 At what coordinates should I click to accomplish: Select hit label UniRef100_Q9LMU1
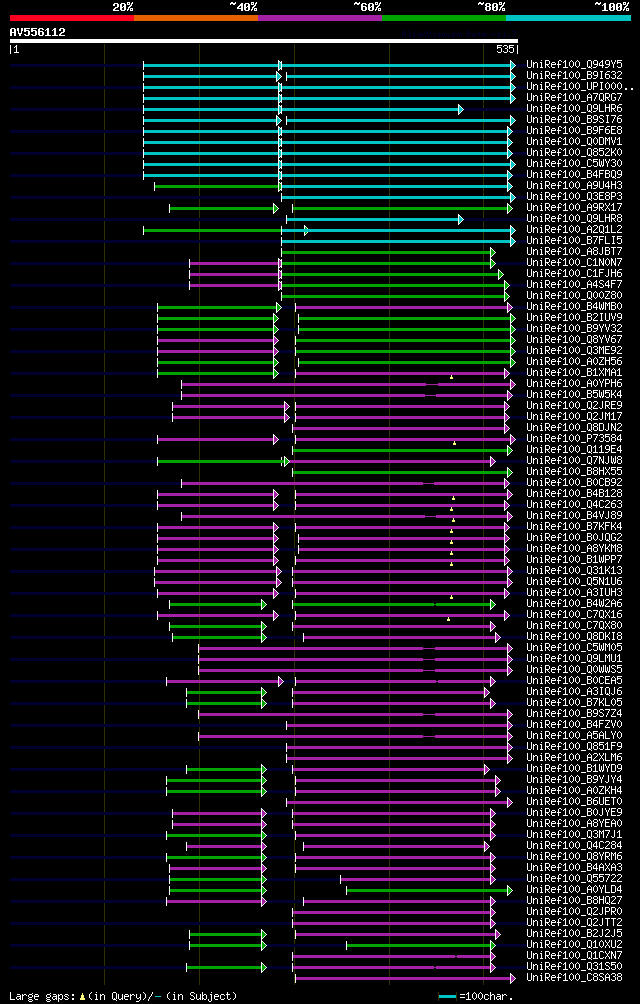coord(574,660)
